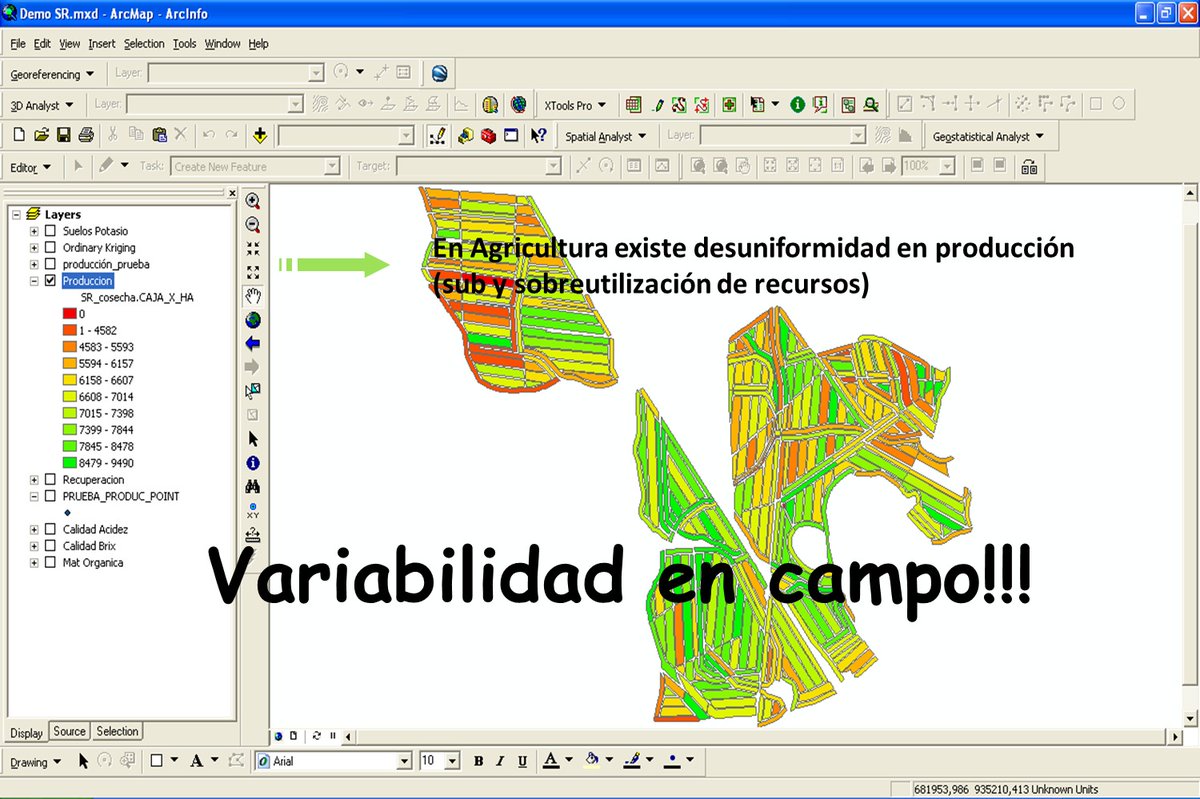
Task: Enable the Ordinary Kriging layer checkbox
Action: (x=50, y=248)
